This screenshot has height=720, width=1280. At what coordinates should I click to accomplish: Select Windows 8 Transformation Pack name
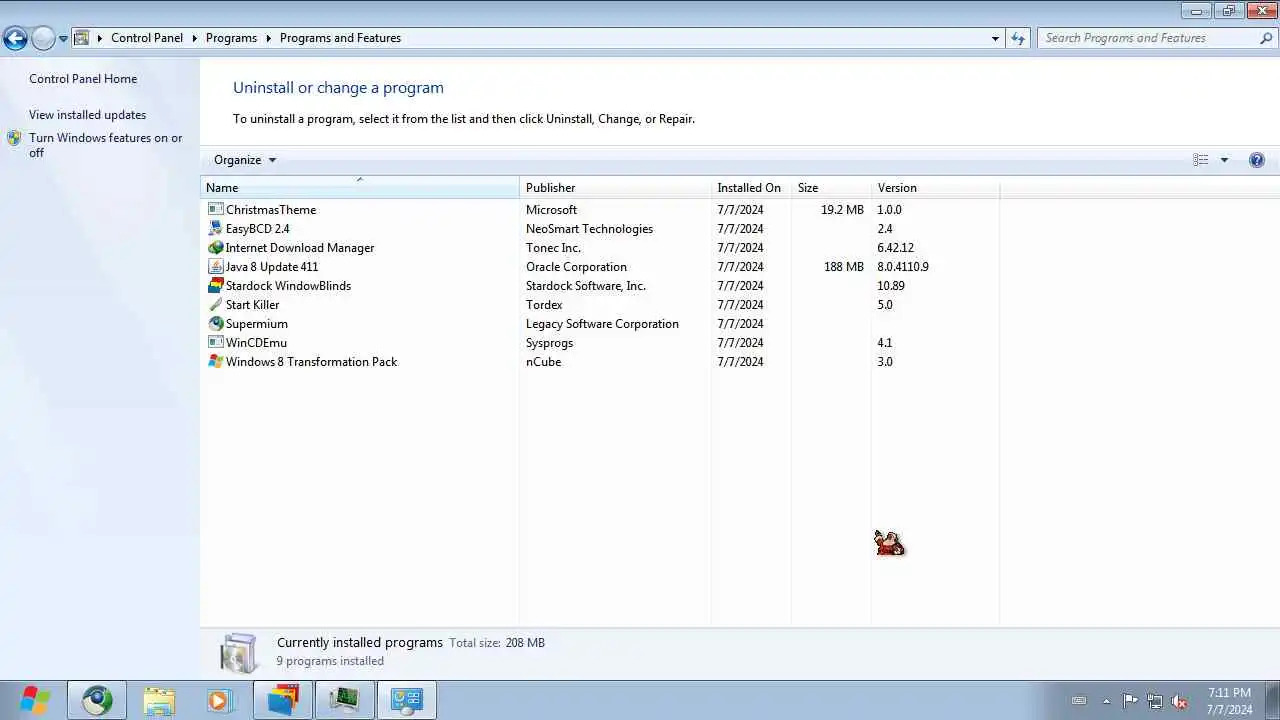pyautogui.click(x=311, y=362)
